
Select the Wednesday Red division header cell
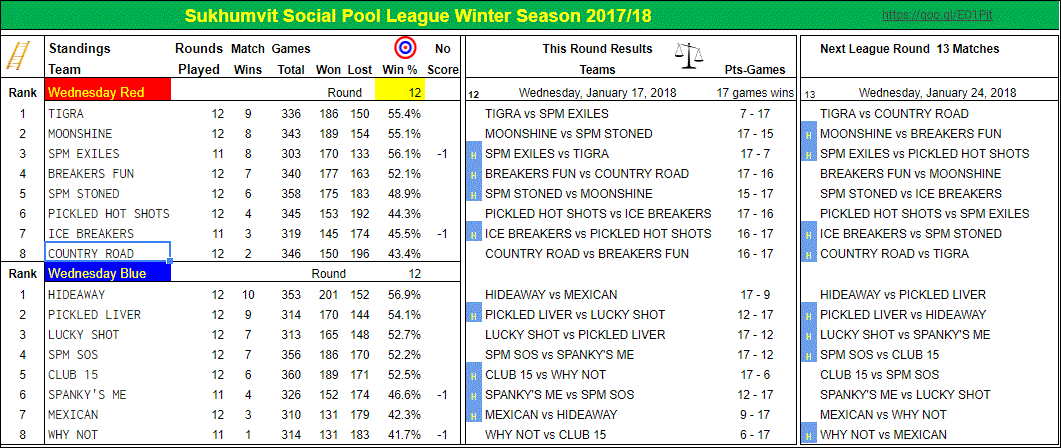click(108, 93)
